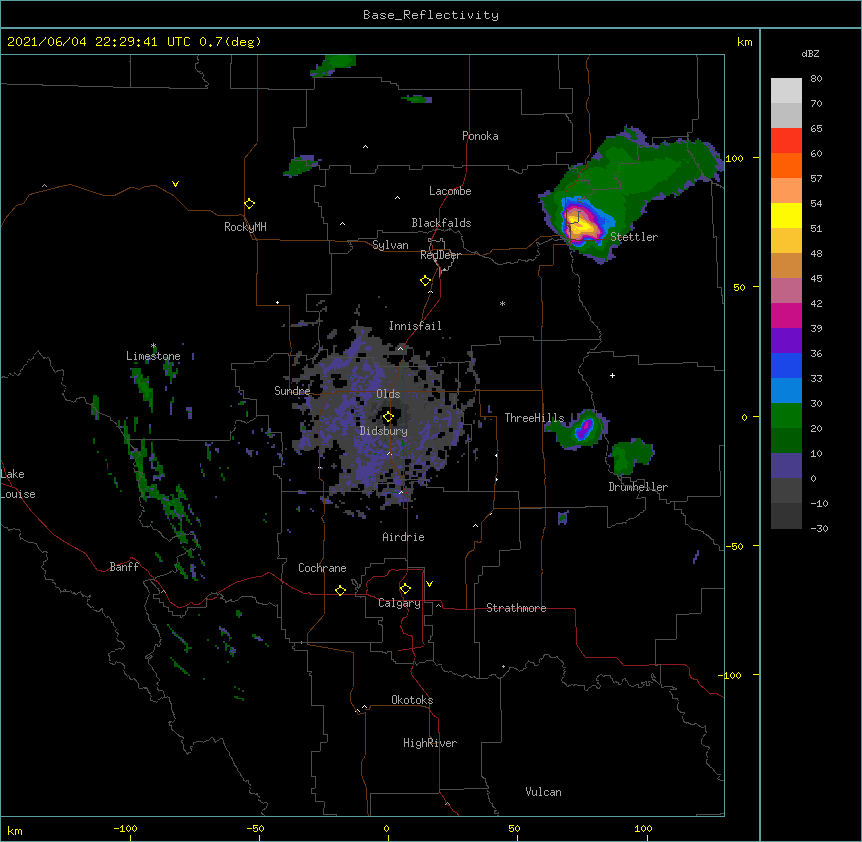Click the Lake Louise label
This screenshot has height=842, width=862.
[x=18, y=484]
